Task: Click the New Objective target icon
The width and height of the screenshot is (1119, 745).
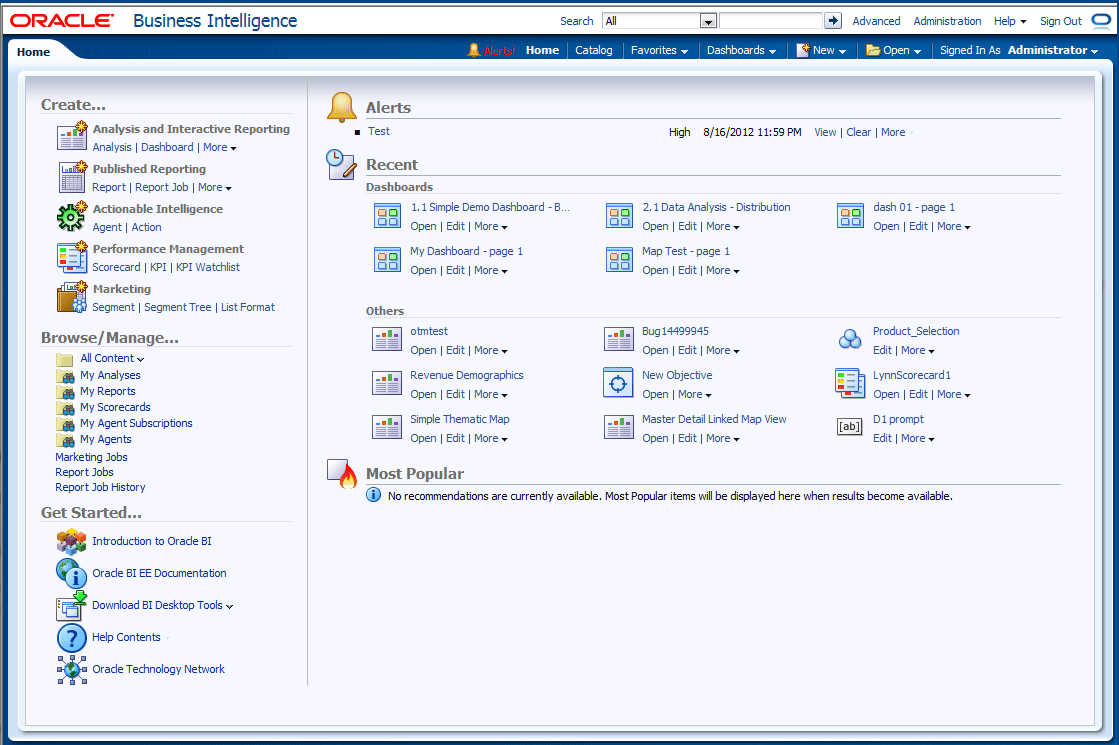Action: click(619, 383)
